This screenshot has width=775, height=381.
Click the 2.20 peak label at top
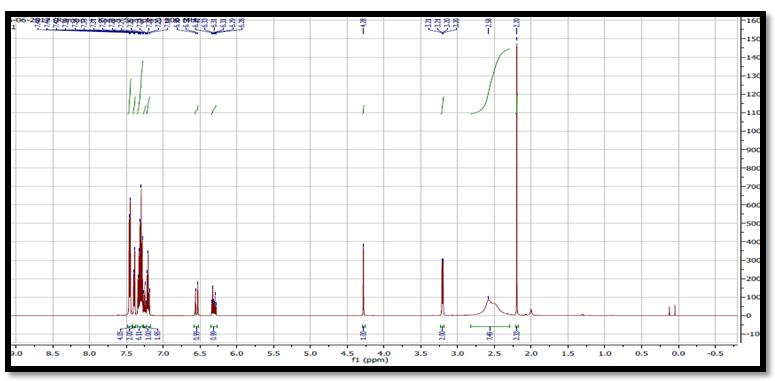pyautogui.click(x=517, y=22)
